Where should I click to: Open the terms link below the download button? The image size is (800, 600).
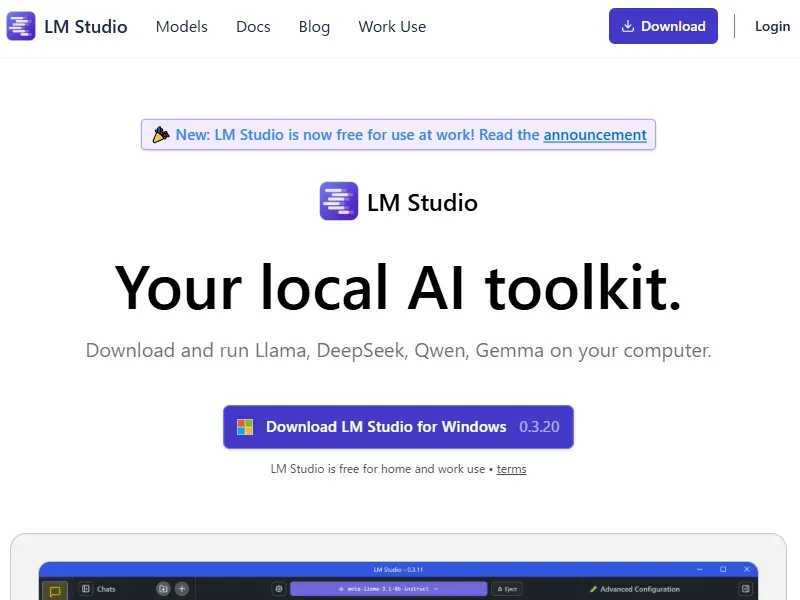(511, 468)
